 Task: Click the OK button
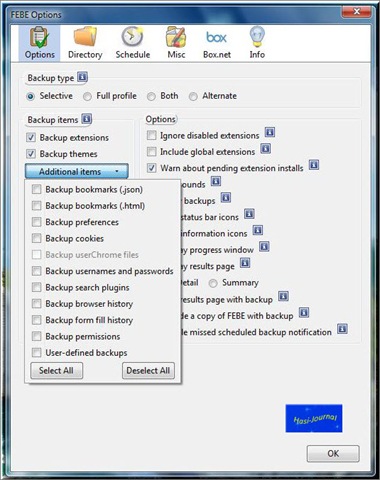(333, 453)
